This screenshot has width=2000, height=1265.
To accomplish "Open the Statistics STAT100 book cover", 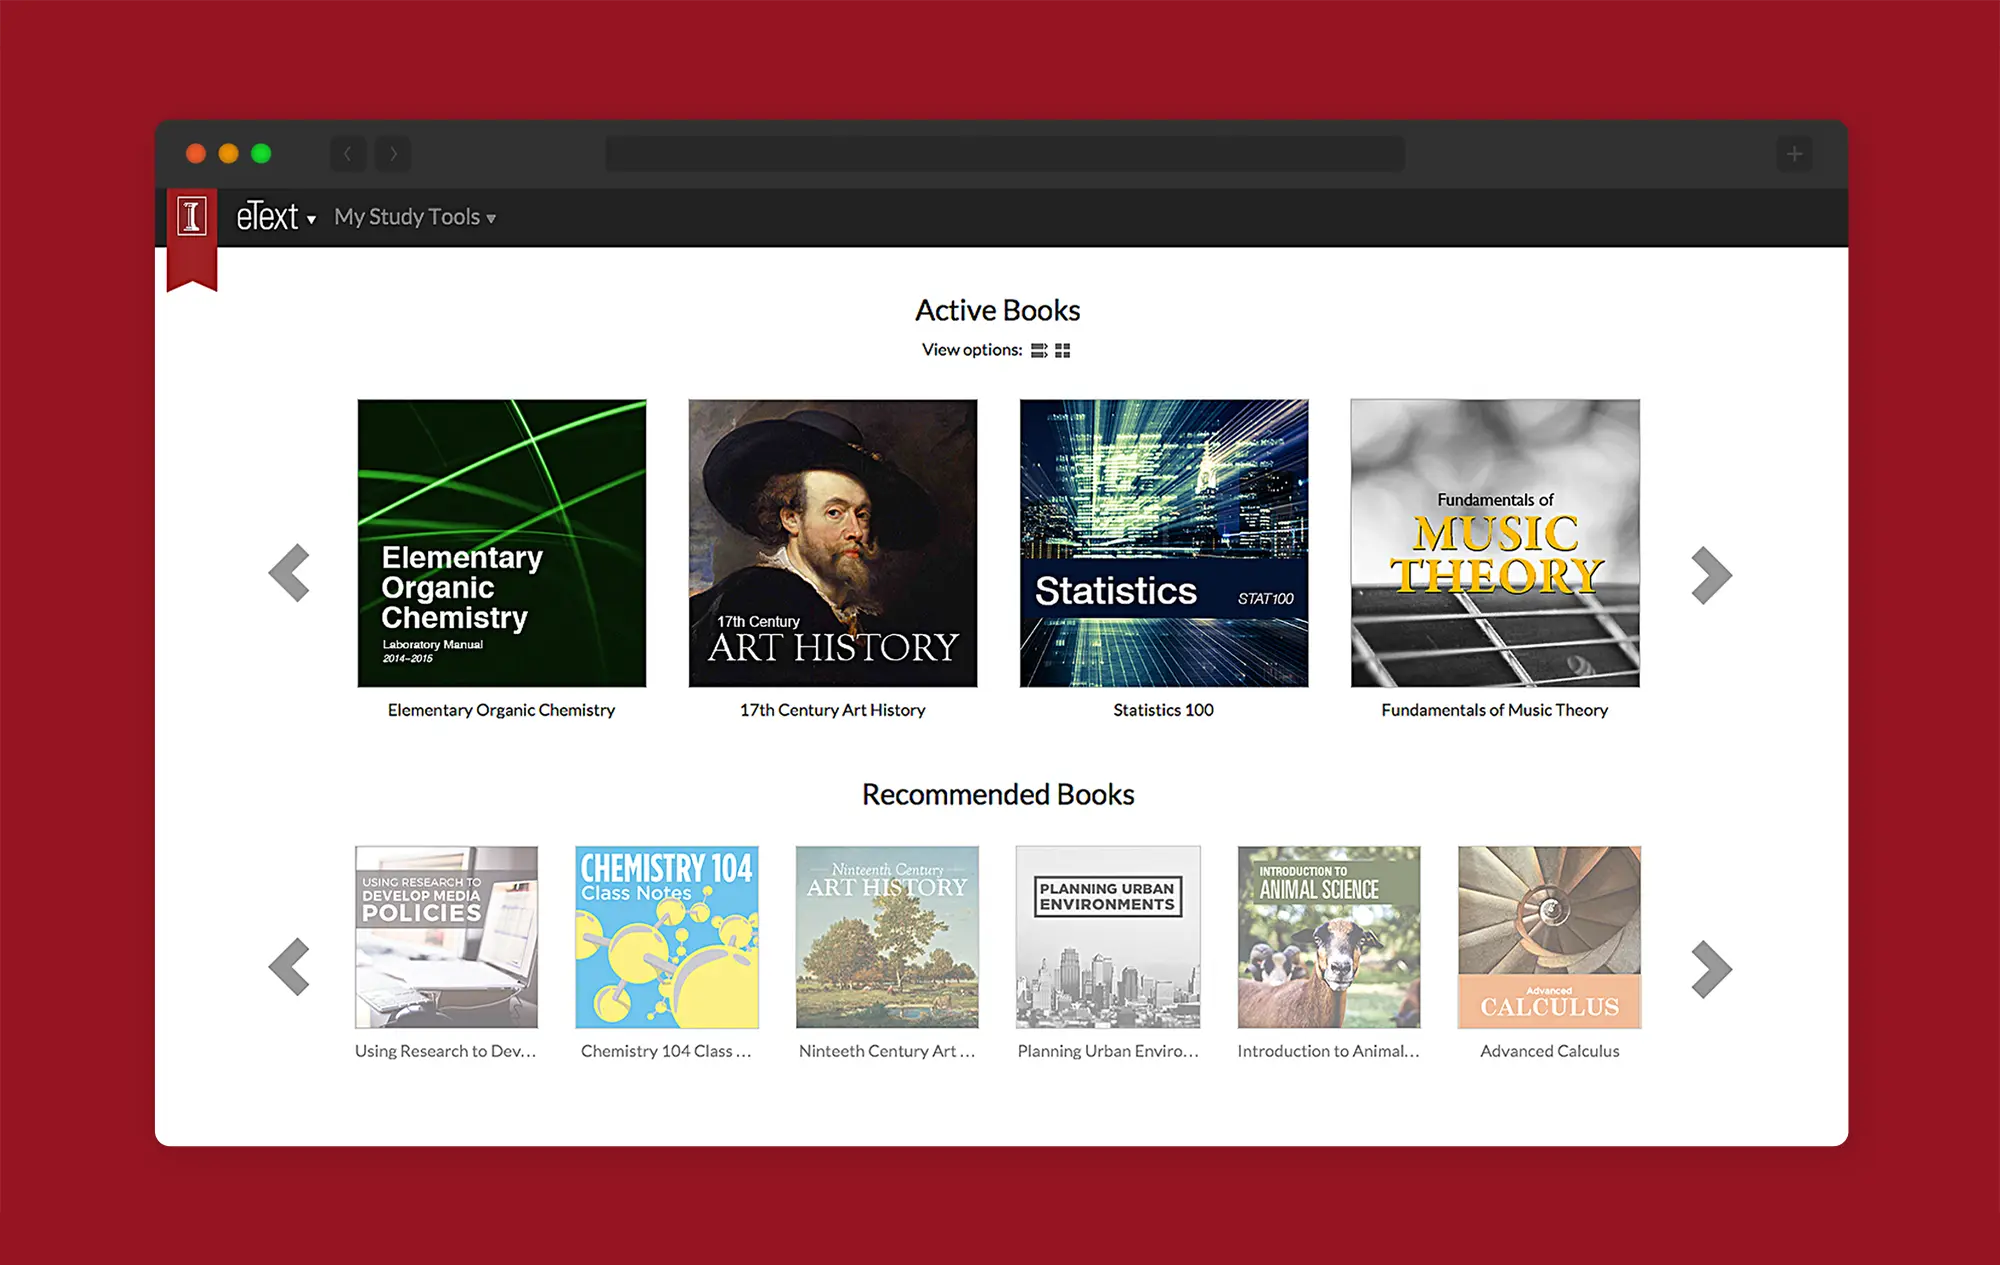I will click(1164, 543).
